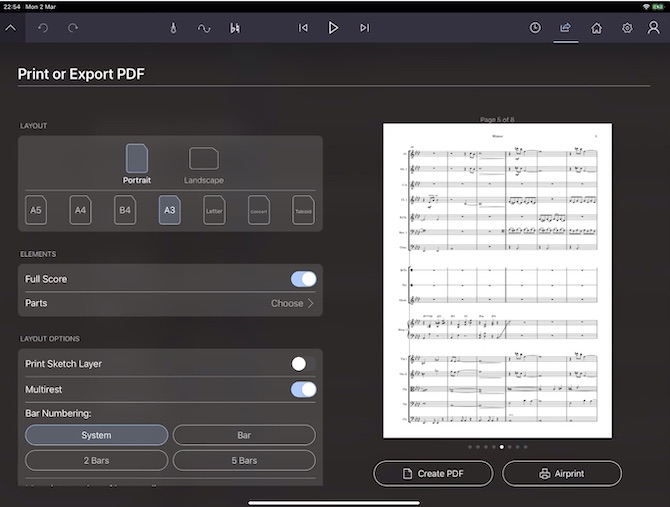Set bar numbering to System

coord(97,435)
